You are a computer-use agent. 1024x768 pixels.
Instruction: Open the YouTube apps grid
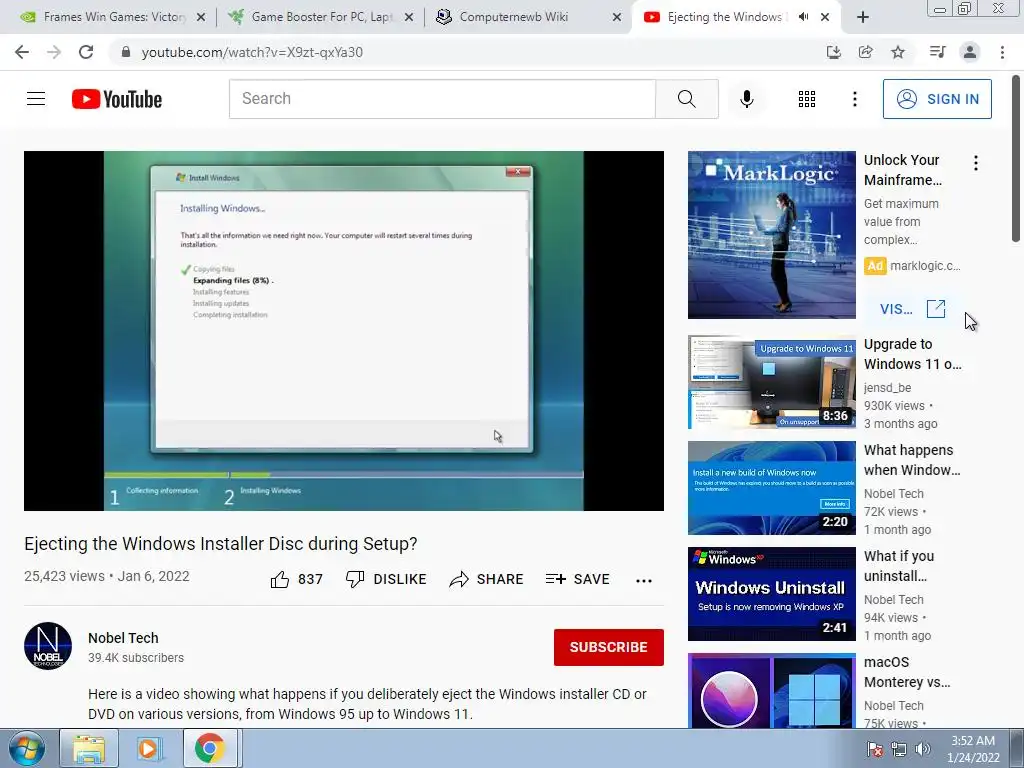[x=807, y=99]
